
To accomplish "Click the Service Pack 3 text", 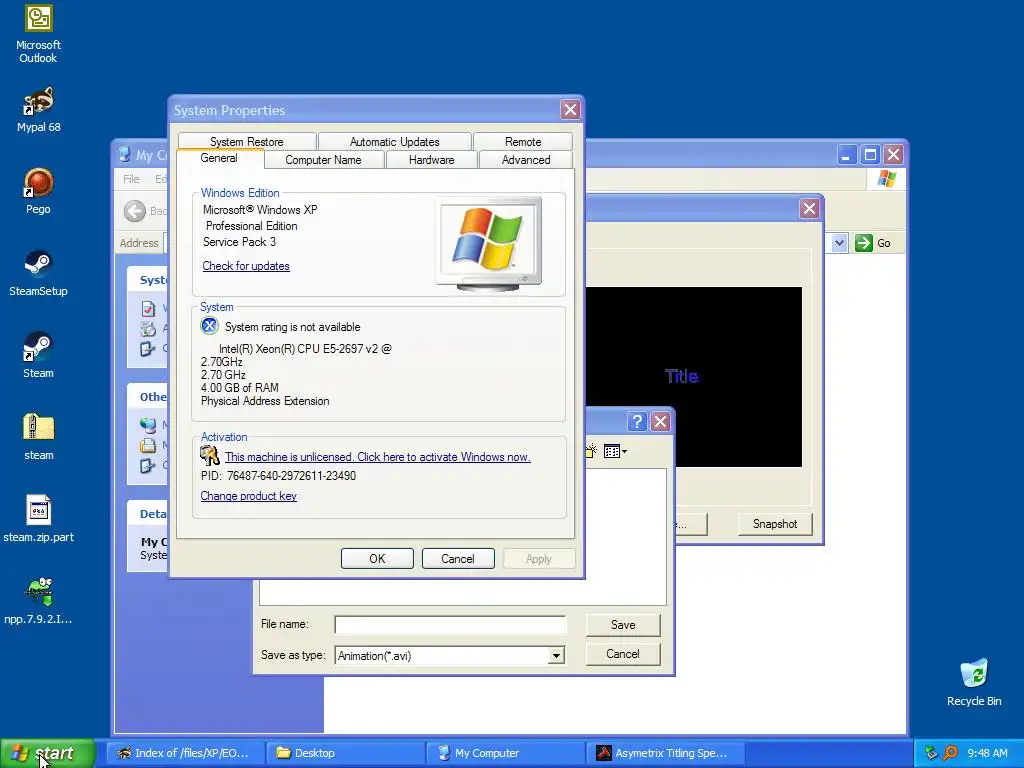I will coord(239,242).
